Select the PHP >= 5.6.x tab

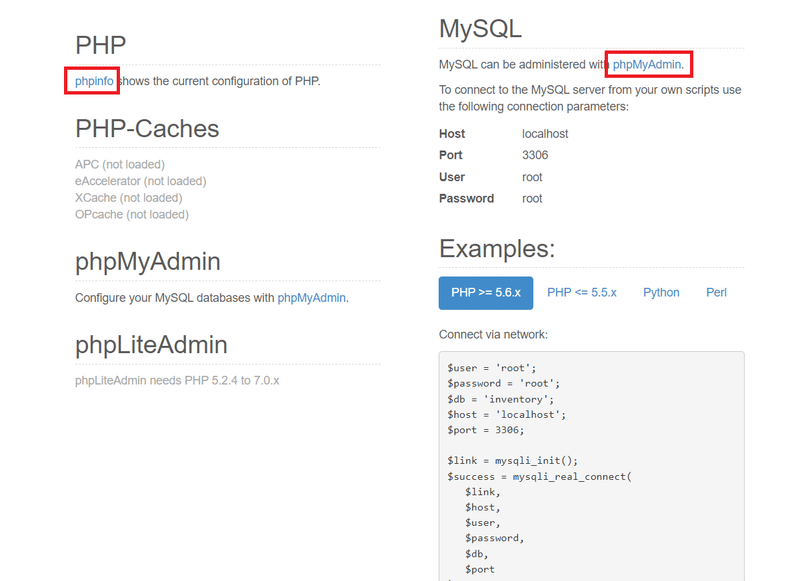(486, 293)
